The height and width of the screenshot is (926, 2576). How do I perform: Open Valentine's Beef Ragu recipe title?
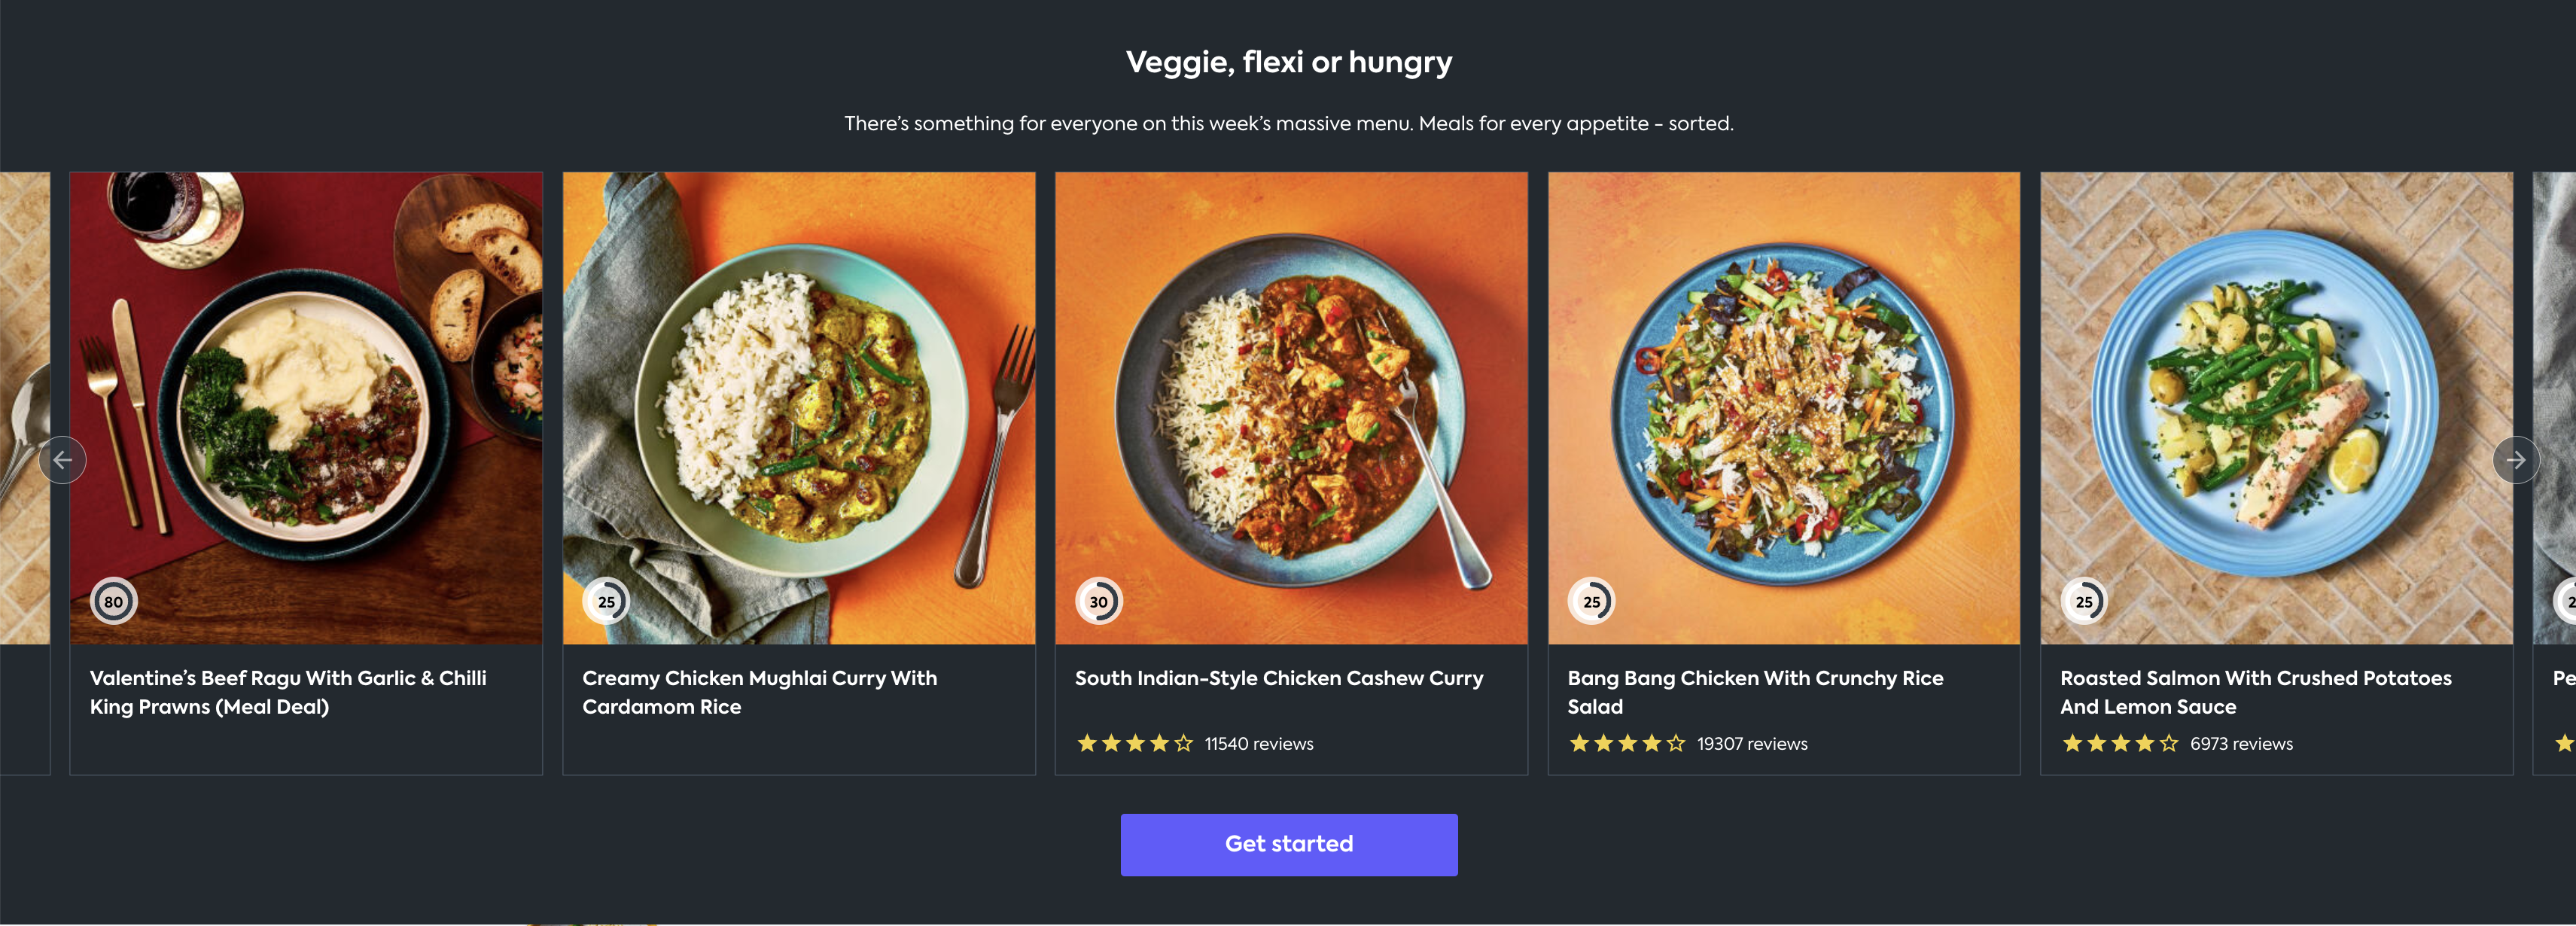[288, 692]
